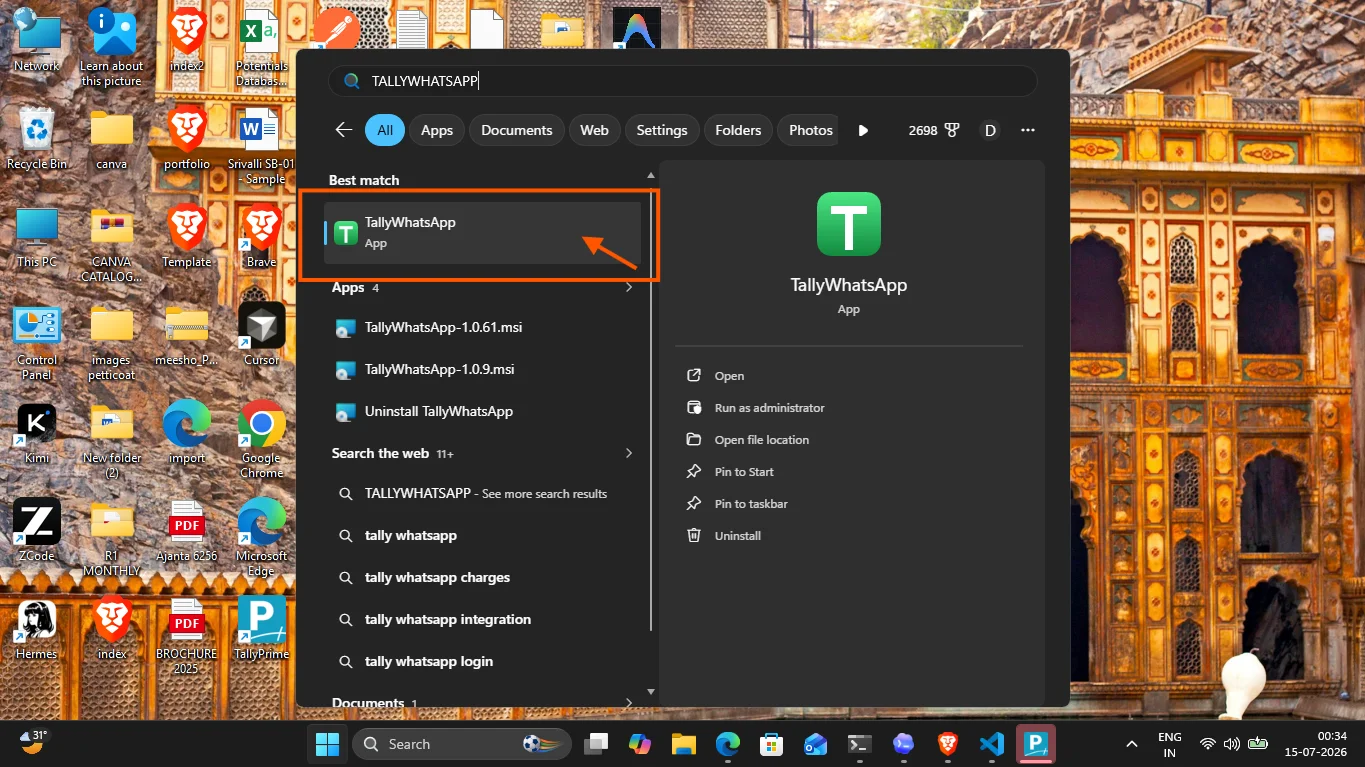The image size is (1365, 767).
Task: Go back with the search panel arrow
Action: (344, 130)
